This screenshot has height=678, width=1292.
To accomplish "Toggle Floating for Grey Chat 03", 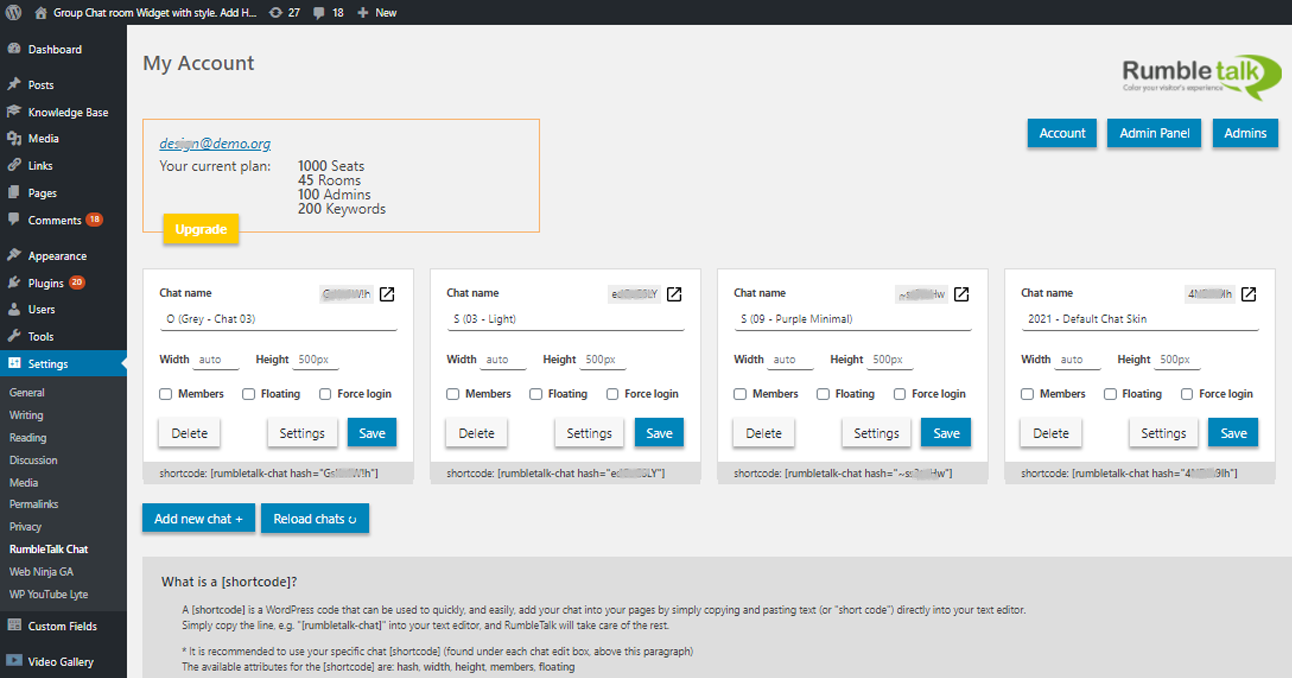I will click(x=249, y=394).
